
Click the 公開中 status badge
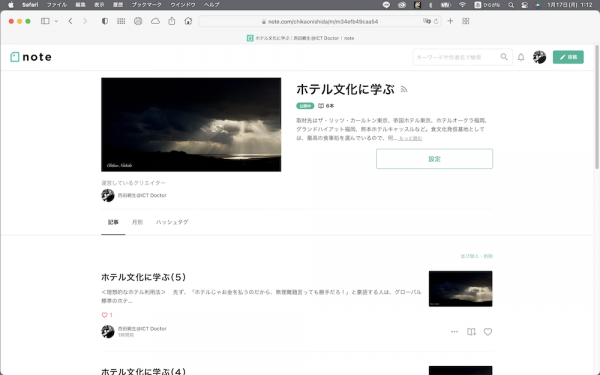tap(305, 106)
